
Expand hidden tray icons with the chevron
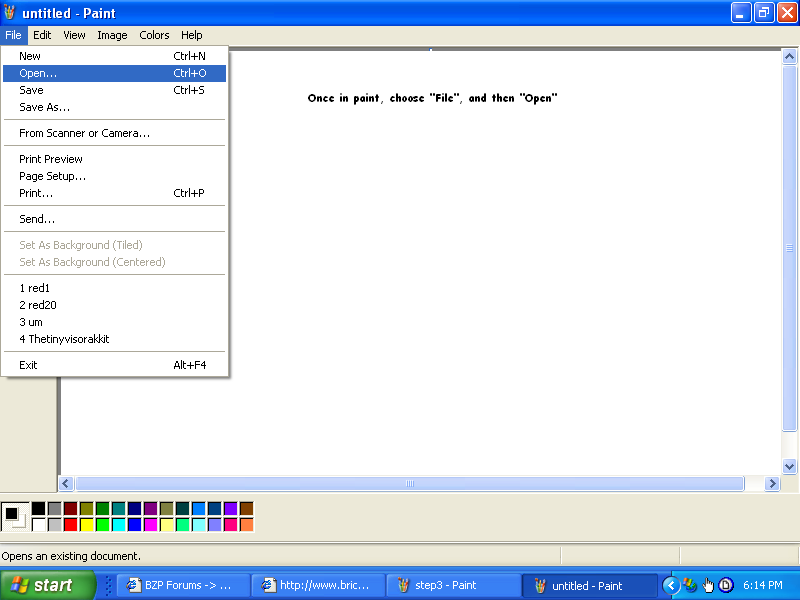[671, 585]
